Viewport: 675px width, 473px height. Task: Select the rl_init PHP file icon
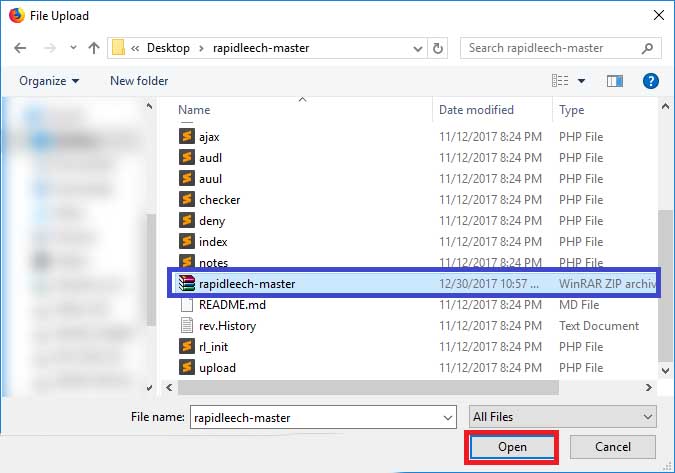click(187, 346)
